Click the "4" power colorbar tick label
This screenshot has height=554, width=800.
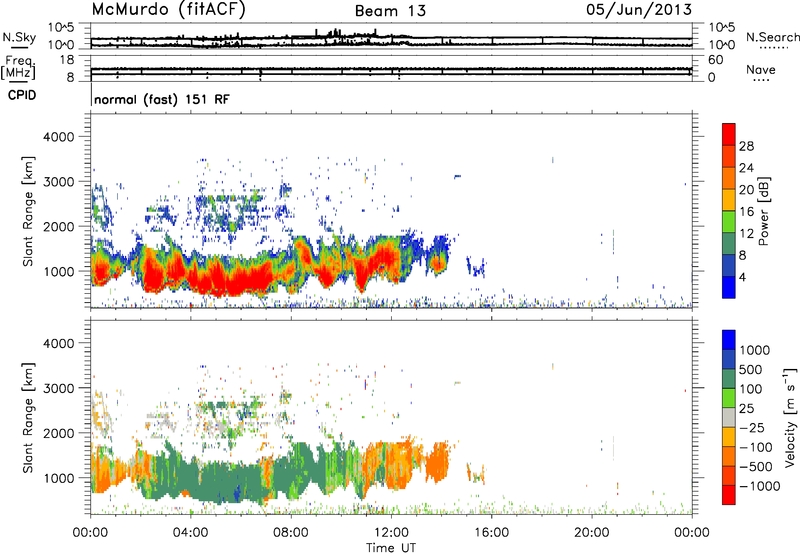(x=742, y=277)
